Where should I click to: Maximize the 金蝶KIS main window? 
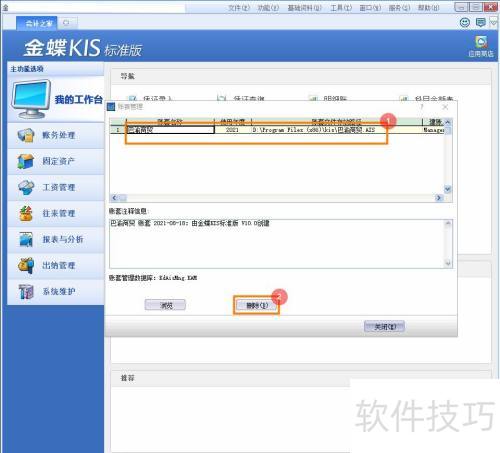click(476, 7)
